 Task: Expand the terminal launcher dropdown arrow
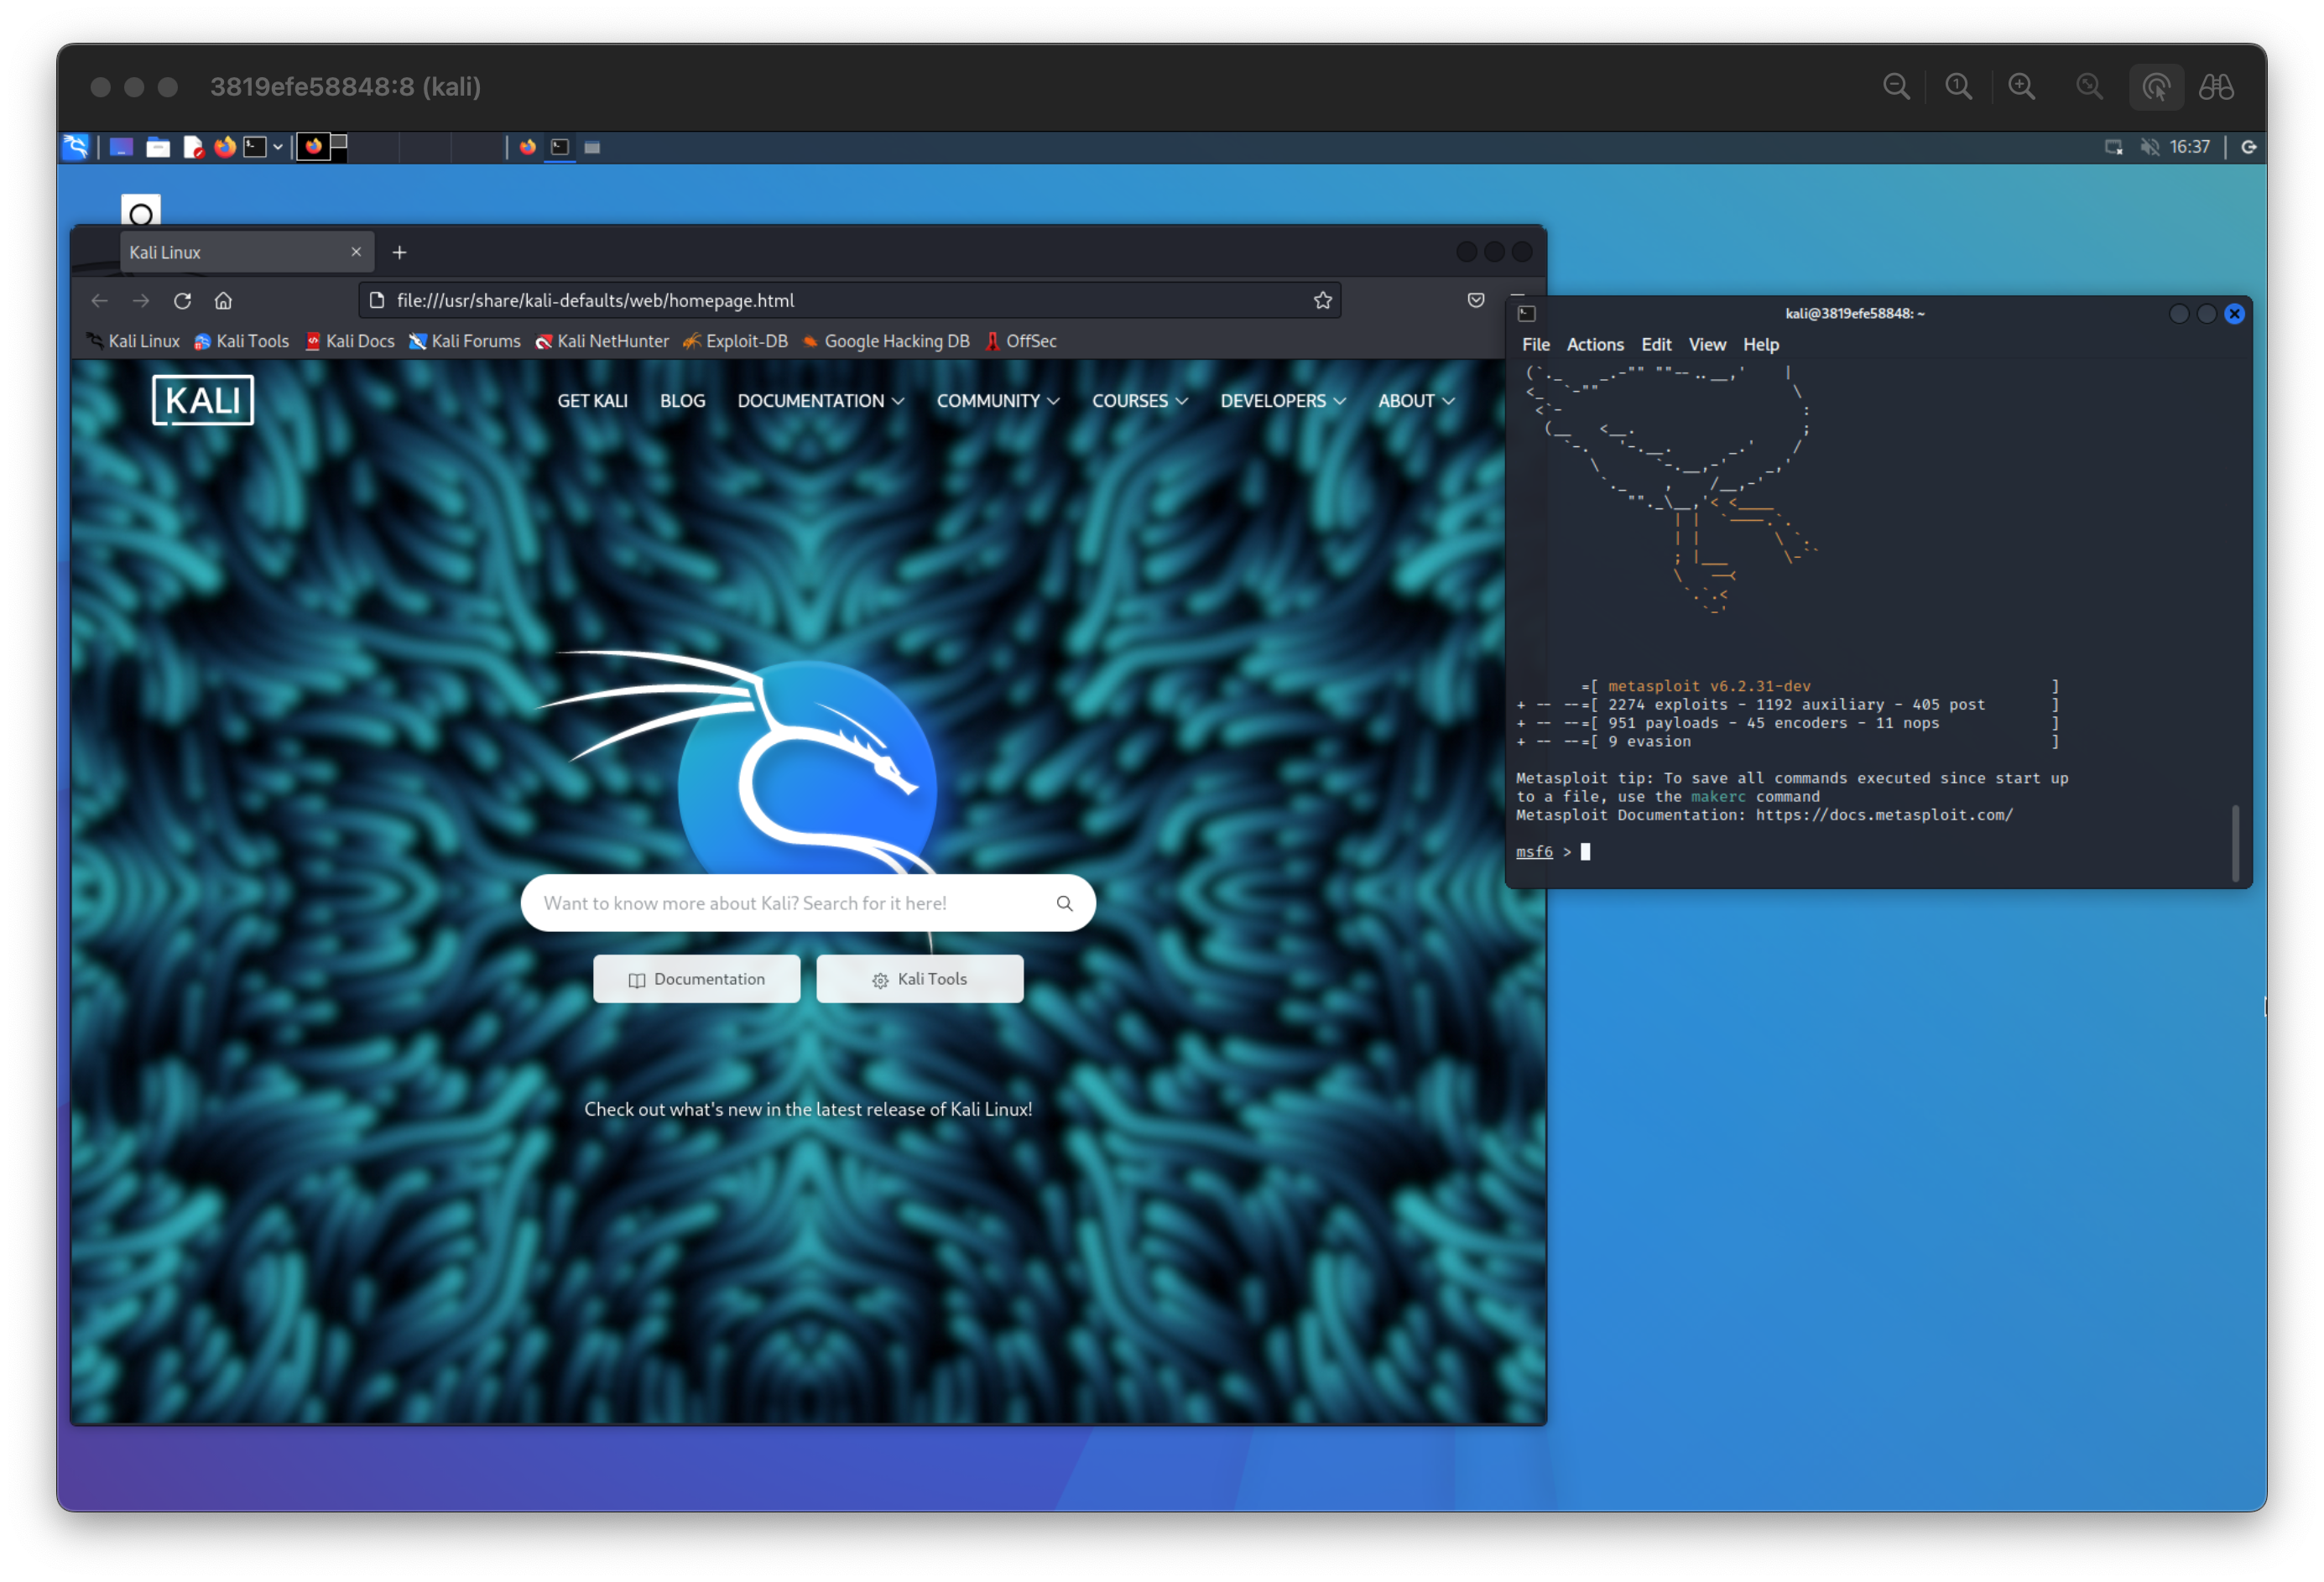(278, 147)
